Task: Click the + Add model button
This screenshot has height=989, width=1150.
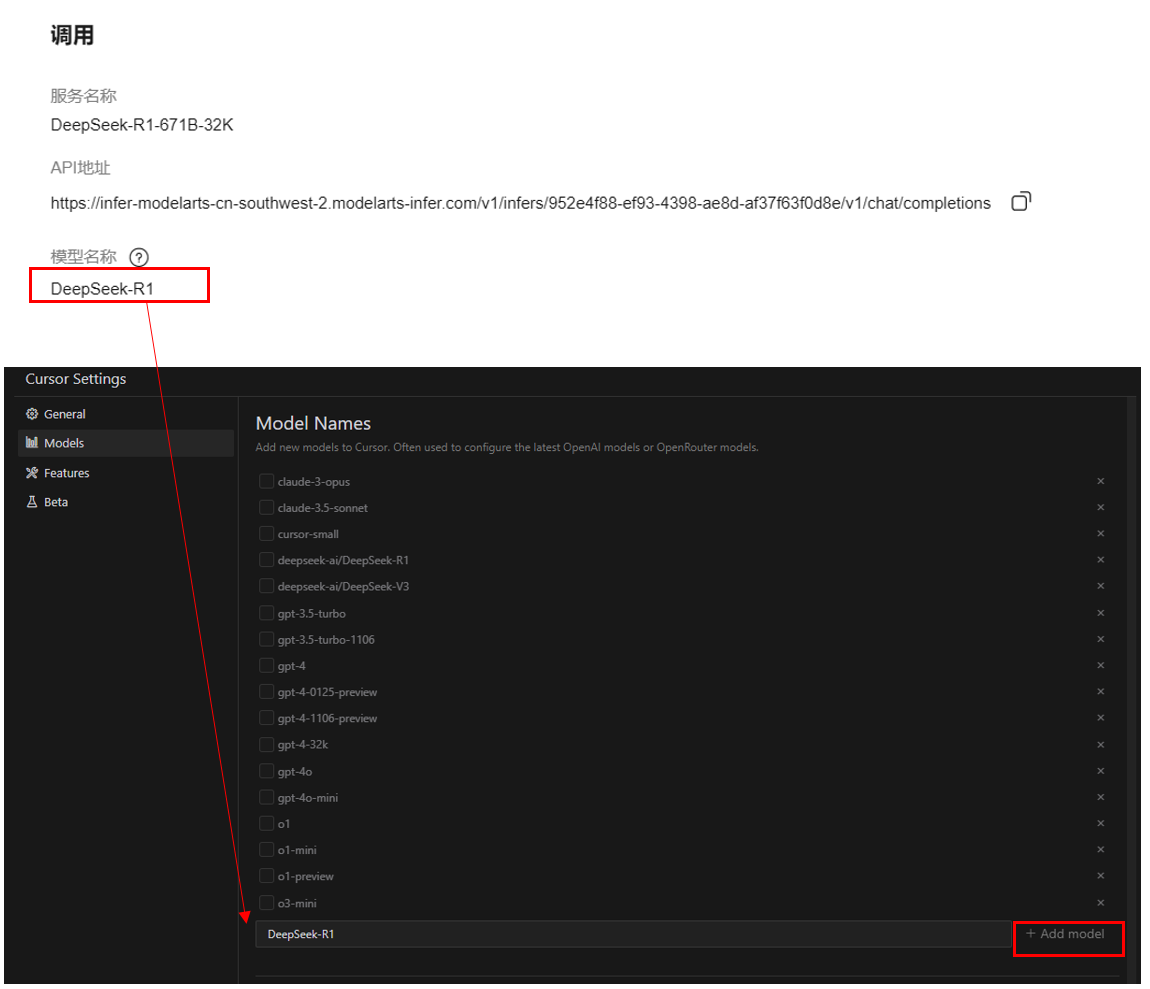Action: click(x=1066, y=934)
